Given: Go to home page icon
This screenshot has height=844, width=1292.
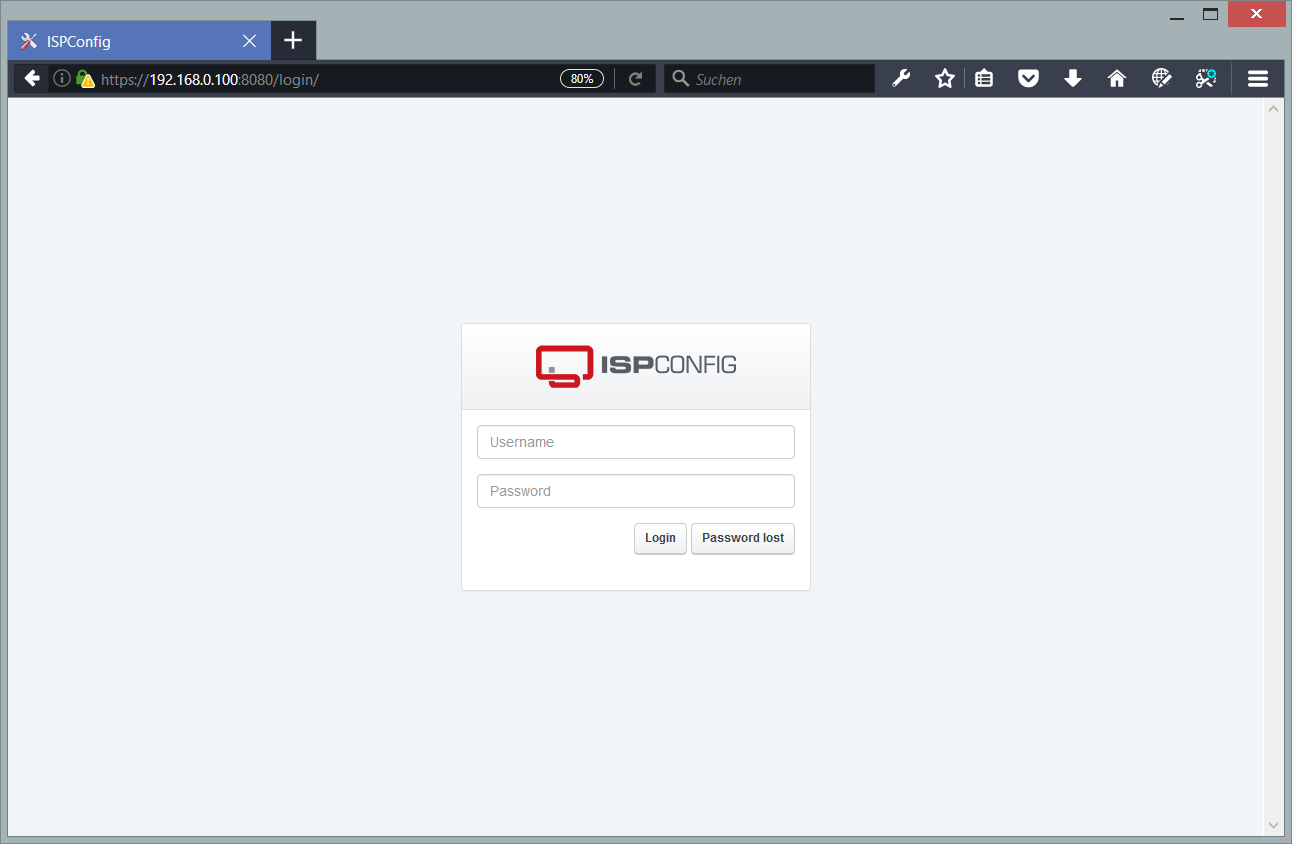Looking at the screenshot, I should pyautogui.click(x=1117, y=78).
